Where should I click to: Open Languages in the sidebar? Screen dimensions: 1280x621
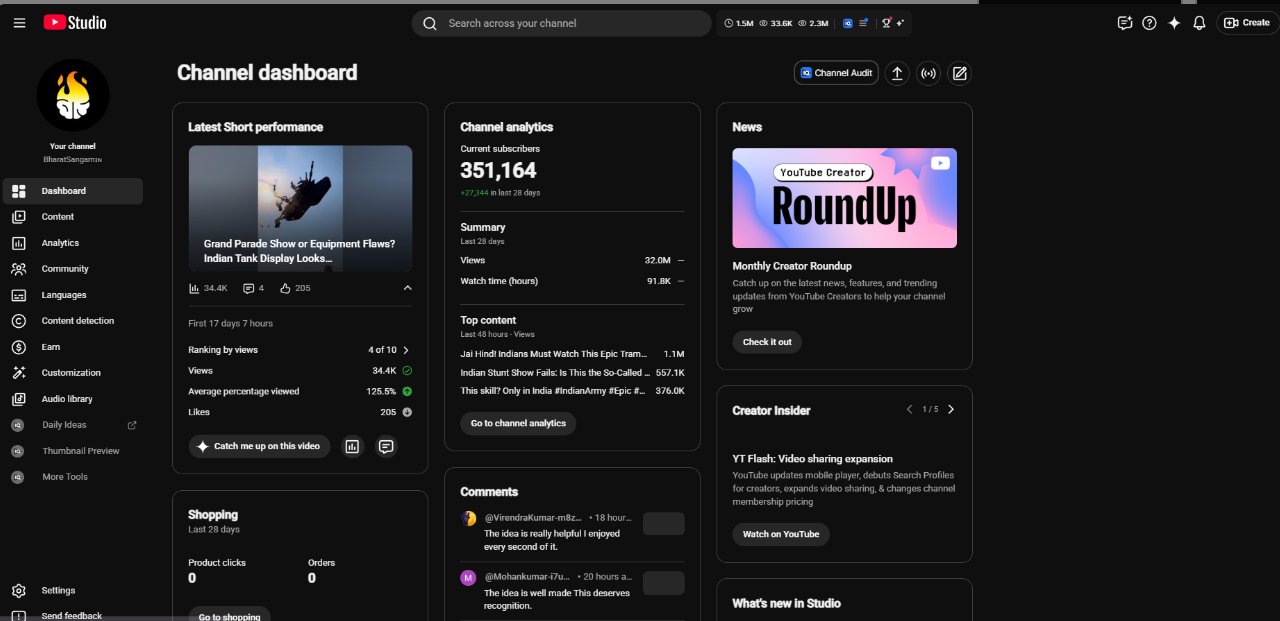(x=72, y=295)
